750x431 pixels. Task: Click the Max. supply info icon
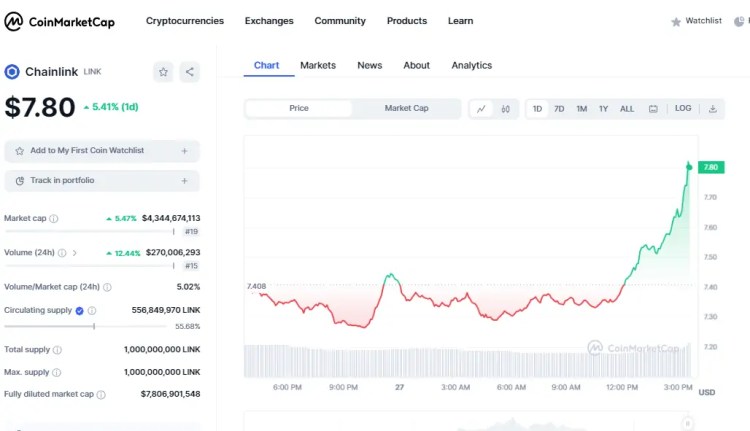[56, 372]
